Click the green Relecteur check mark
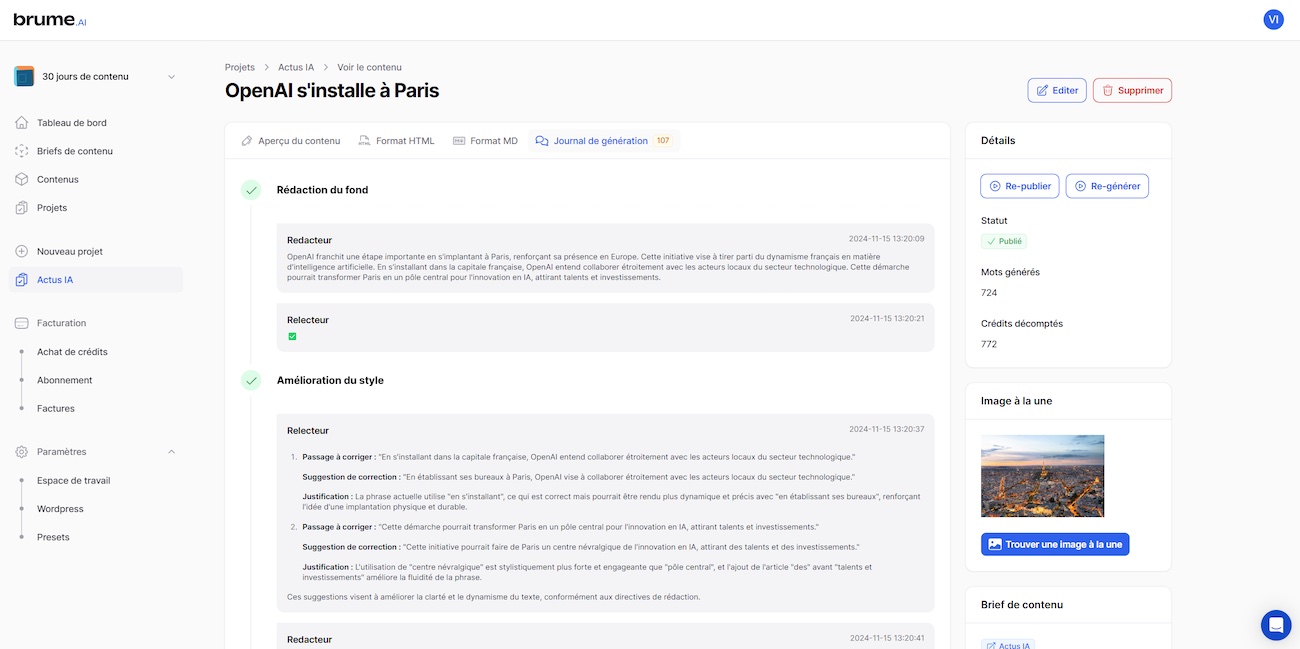This screenshot has width=1300, height=649. click(292, 337)
